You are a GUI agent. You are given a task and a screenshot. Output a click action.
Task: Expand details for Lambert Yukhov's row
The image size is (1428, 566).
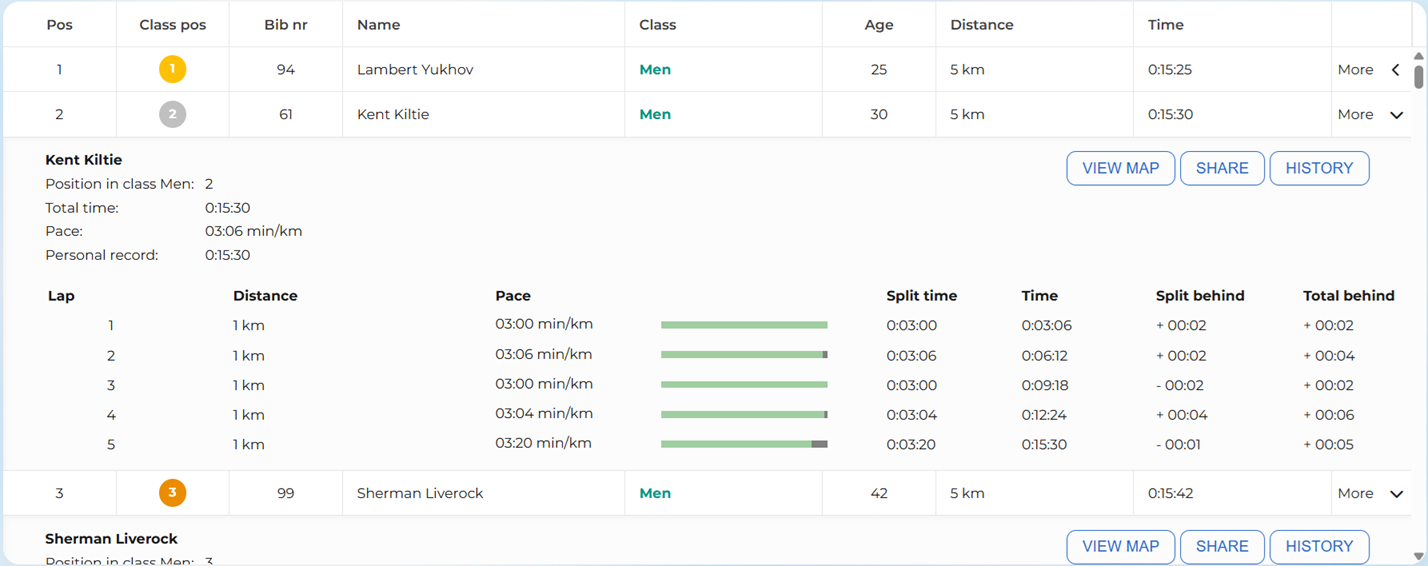[1396, 70]
